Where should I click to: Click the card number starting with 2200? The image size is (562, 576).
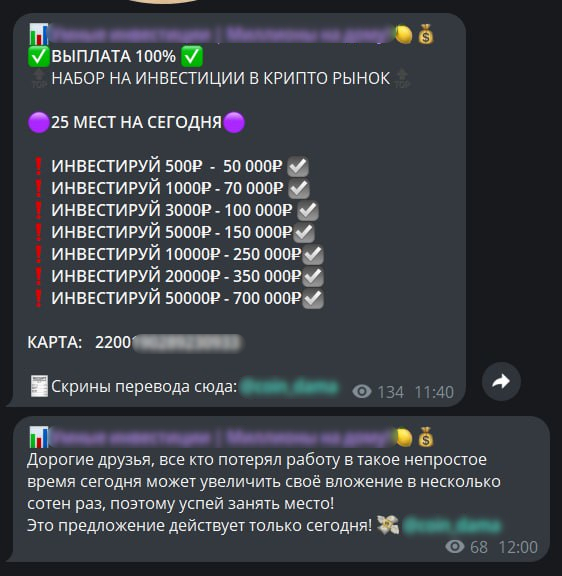click(x=168, y=343)
